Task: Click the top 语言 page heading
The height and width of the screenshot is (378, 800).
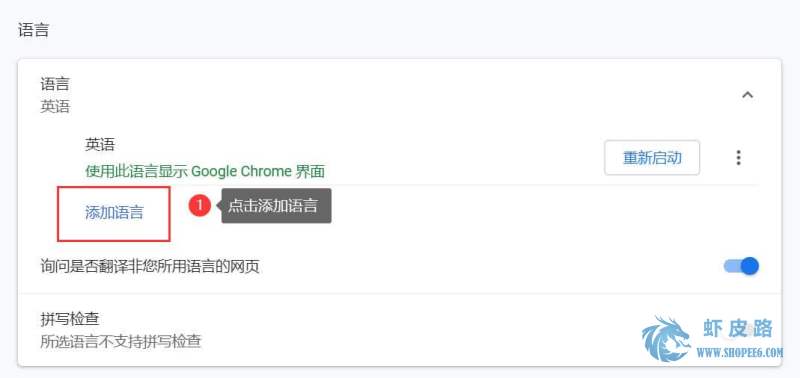Action: (34, 30)
